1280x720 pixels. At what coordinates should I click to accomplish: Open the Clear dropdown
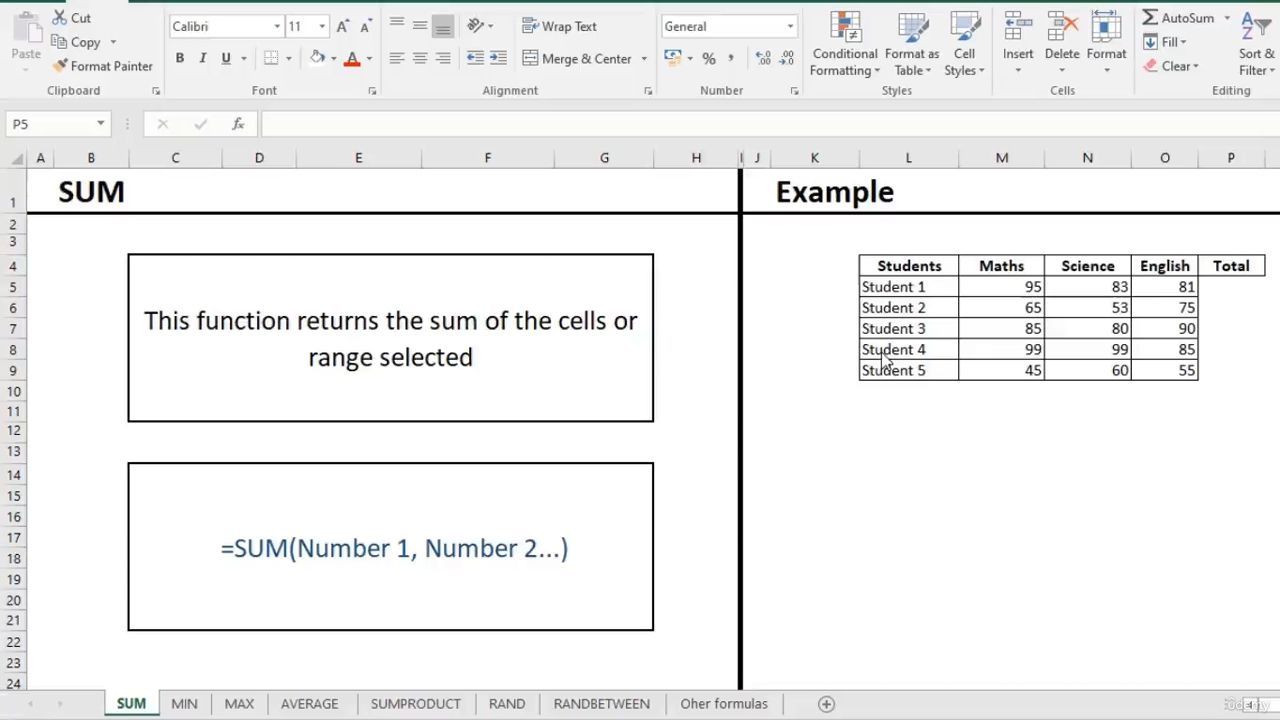tap(1171, 66)
